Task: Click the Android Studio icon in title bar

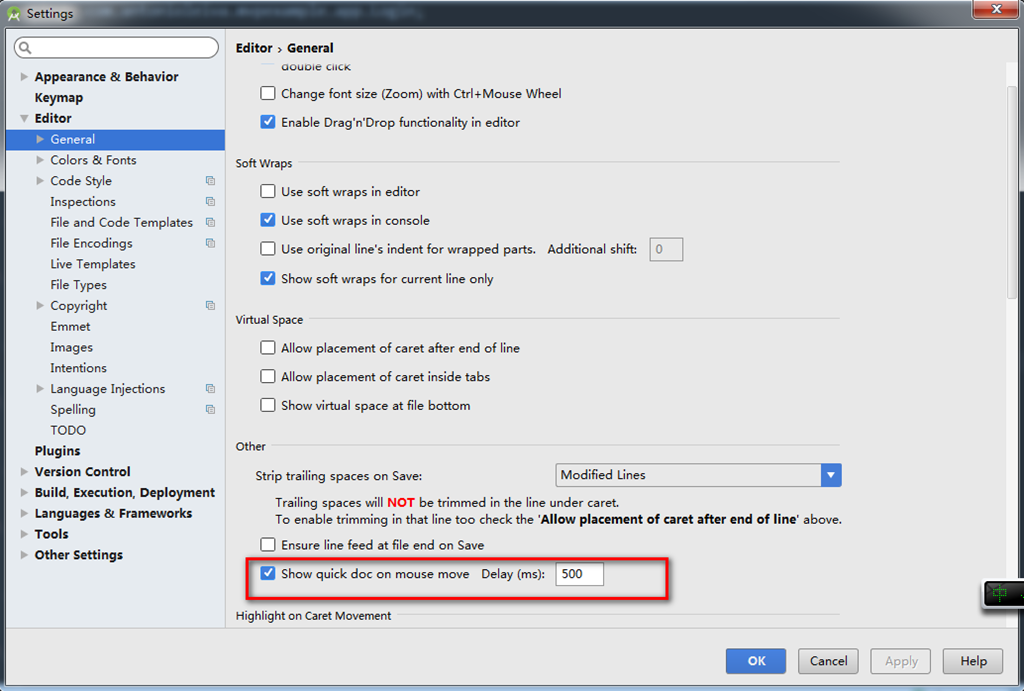Action: pos(14,14)
